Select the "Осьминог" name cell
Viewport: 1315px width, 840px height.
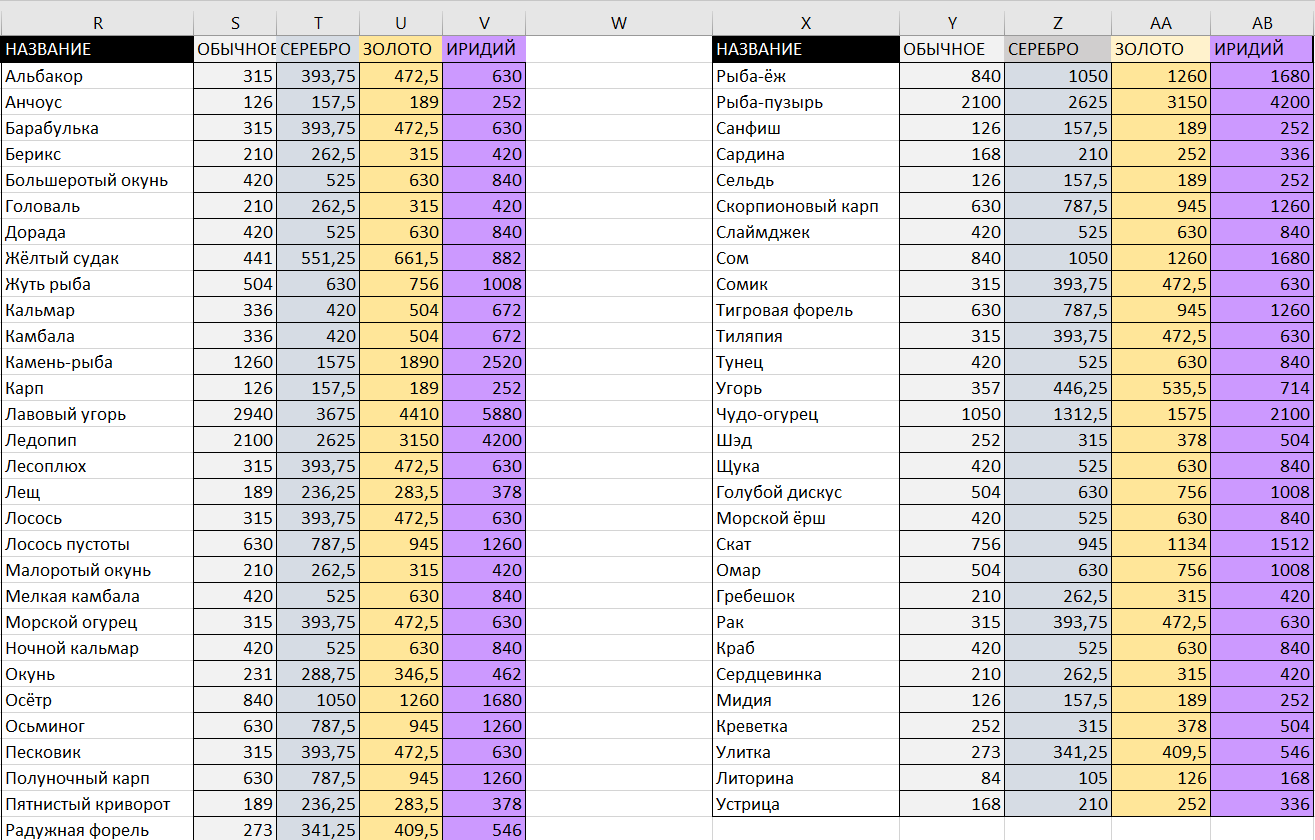coord(97,726)
